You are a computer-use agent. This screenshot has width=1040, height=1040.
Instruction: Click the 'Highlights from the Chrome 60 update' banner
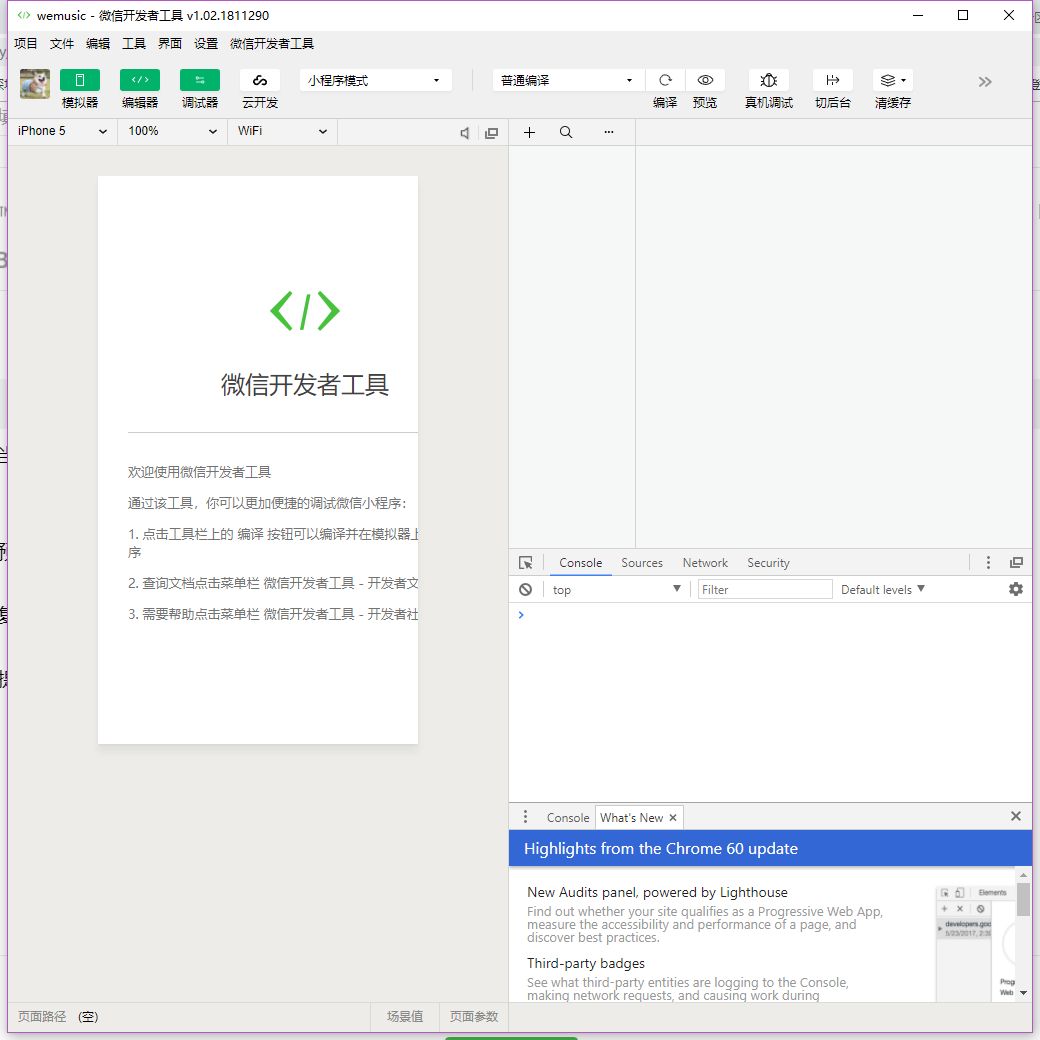click(770, 848)
